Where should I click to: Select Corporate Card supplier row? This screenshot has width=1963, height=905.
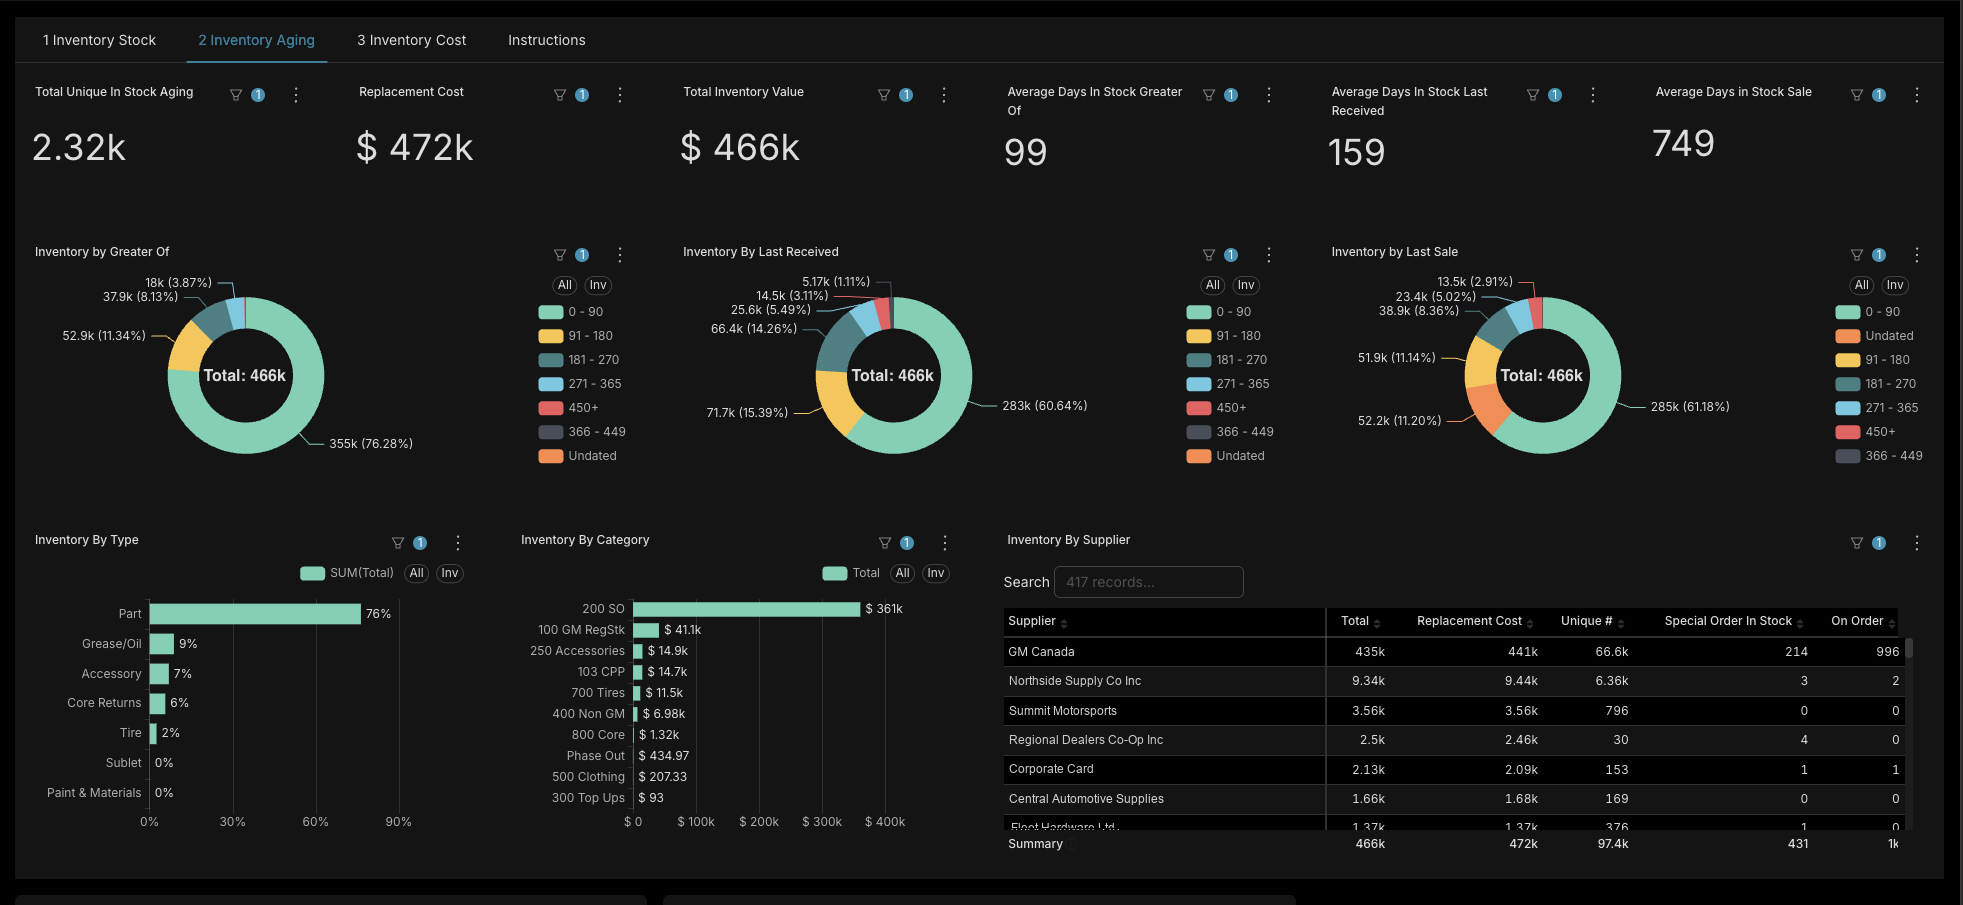1453,769
